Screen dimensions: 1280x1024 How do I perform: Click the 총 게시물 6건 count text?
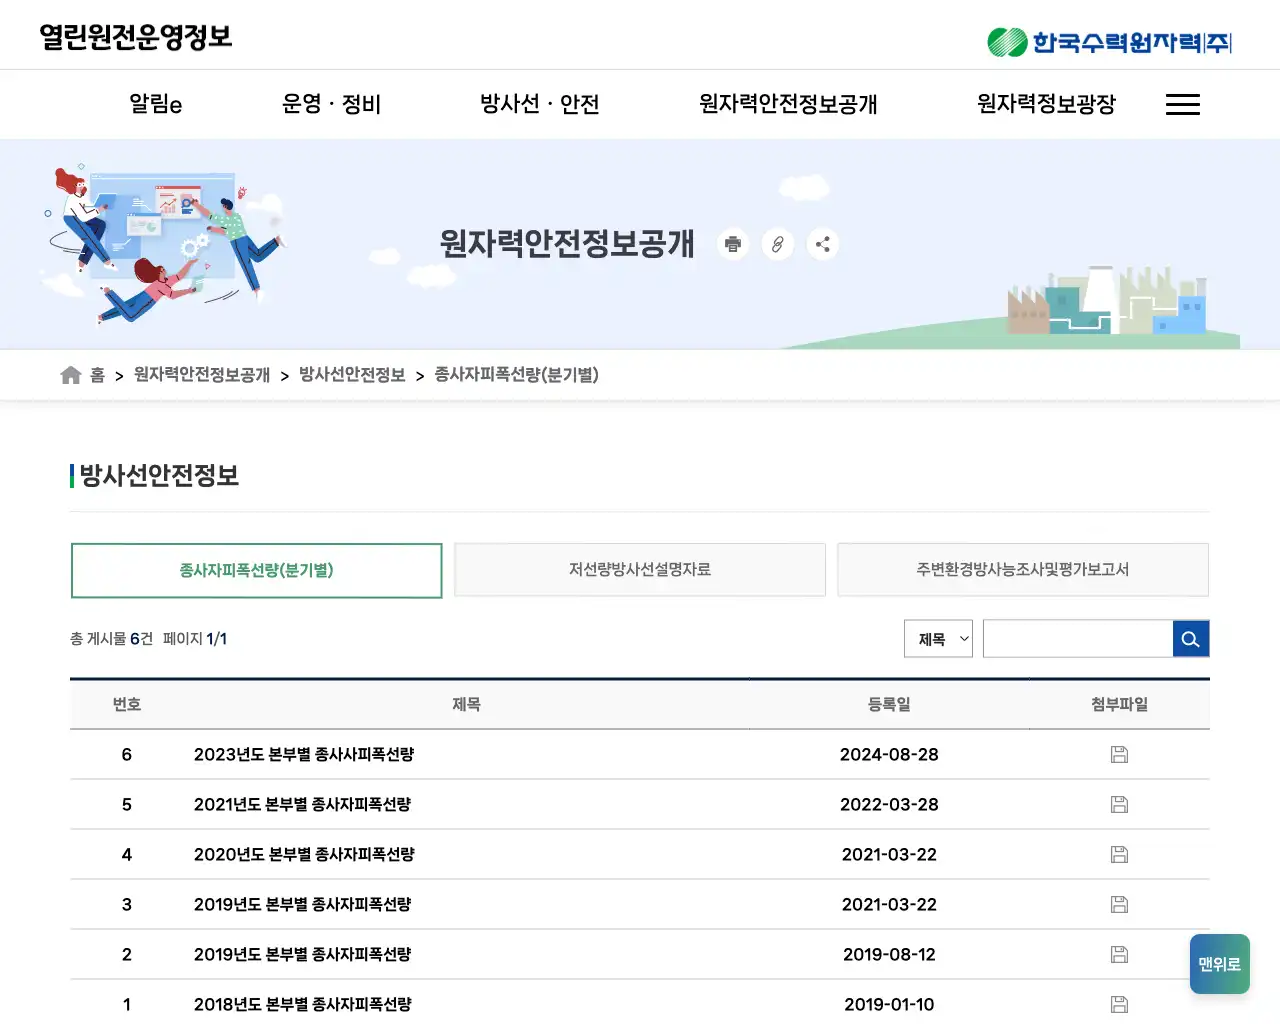coord(111,638)
